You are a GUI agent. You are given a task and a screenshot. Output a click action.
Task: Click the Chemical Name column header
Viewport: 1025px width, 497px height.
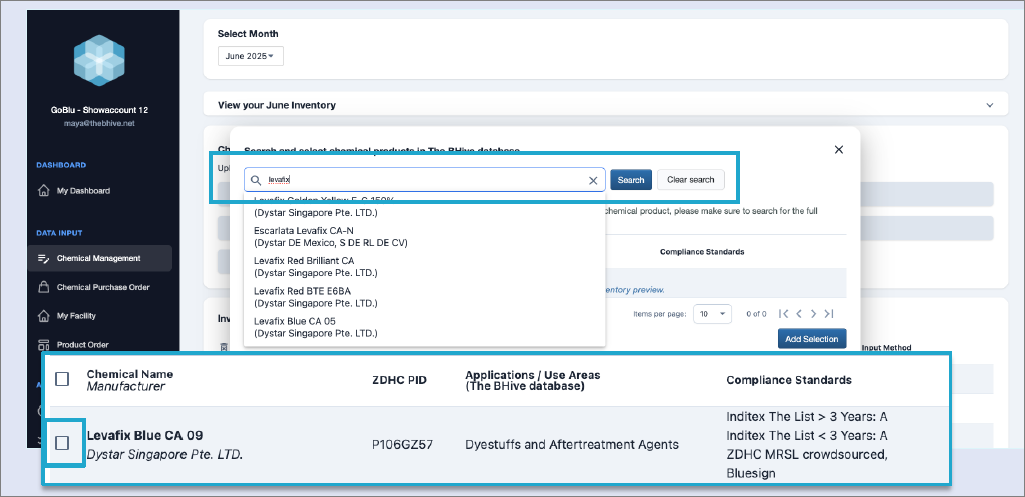tap(130, 374)
